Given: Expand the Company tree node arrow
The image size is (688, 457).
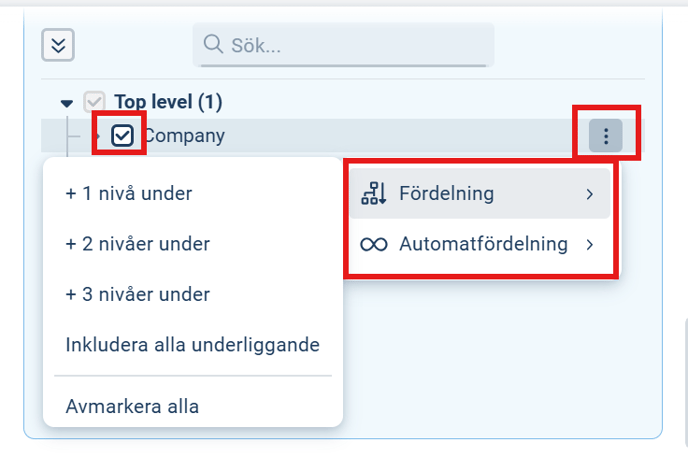Looking at the screenshot, I should tap(96, 136).
